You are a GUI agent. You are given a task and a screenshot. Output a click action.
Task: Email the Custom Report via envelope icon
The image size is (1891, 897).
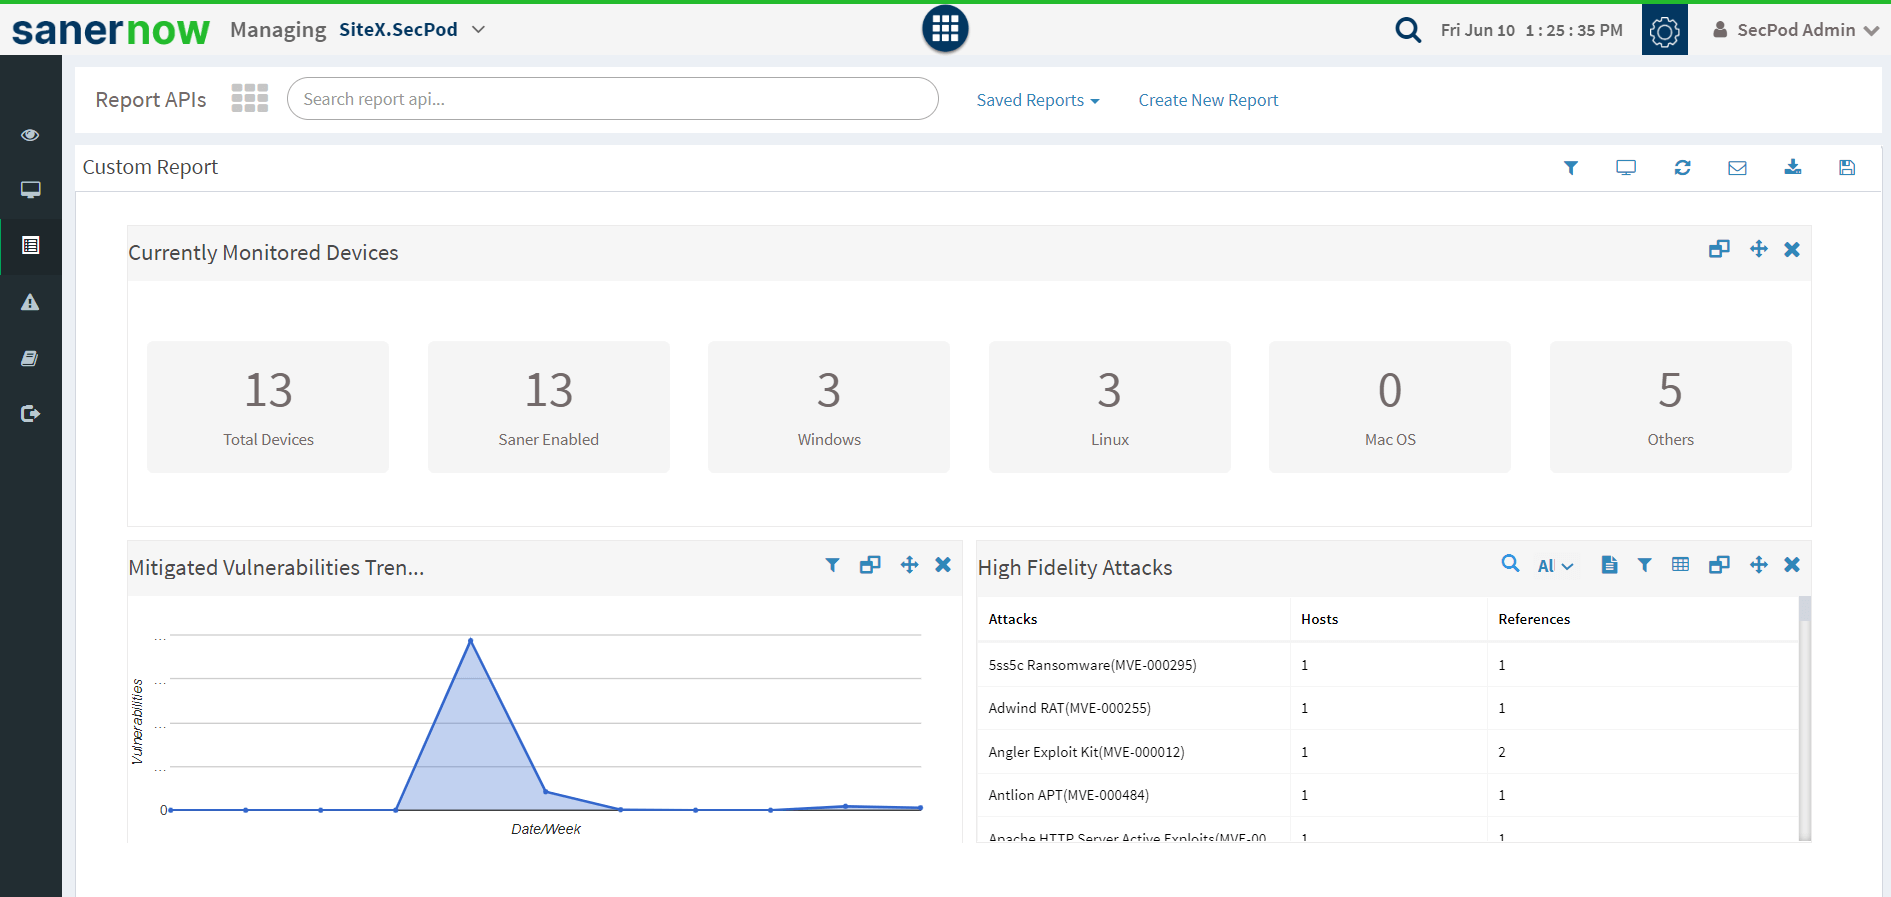pyautogui.click(x=1737, y=168)
